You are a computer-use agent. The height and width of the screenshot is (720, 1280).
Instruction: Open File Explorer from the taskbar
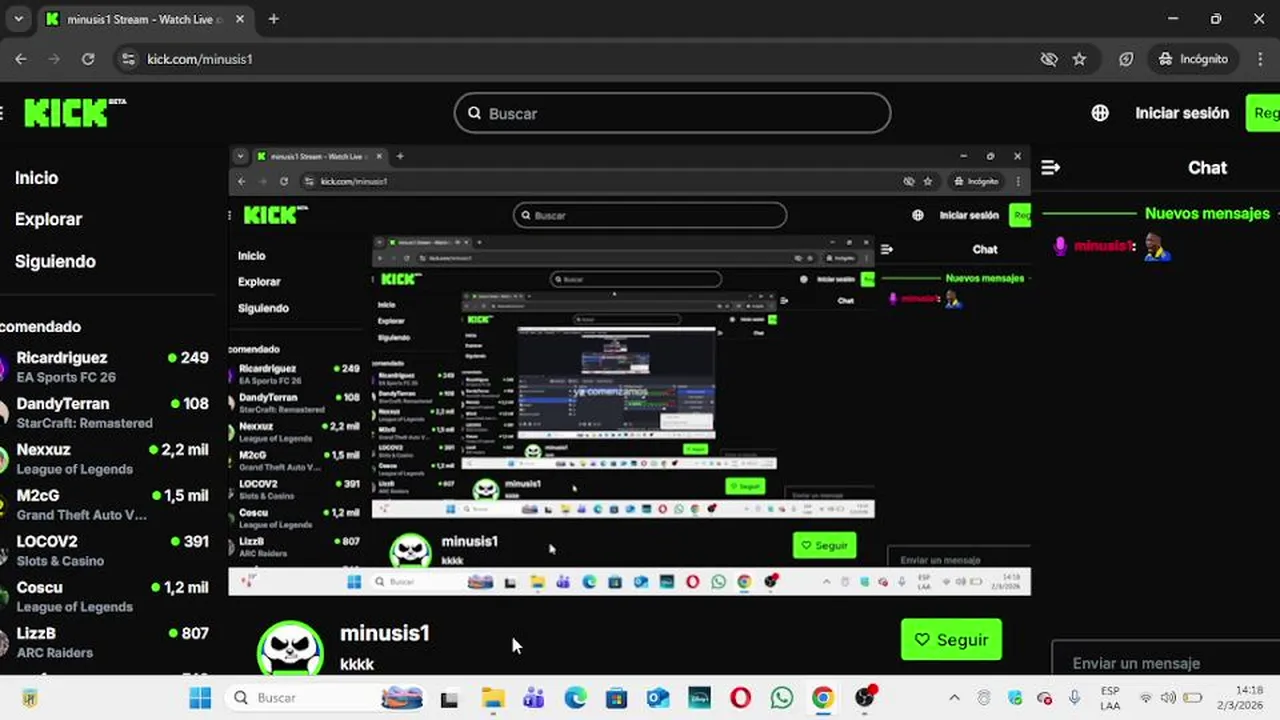pyautogui.click(x=492, y=698)
